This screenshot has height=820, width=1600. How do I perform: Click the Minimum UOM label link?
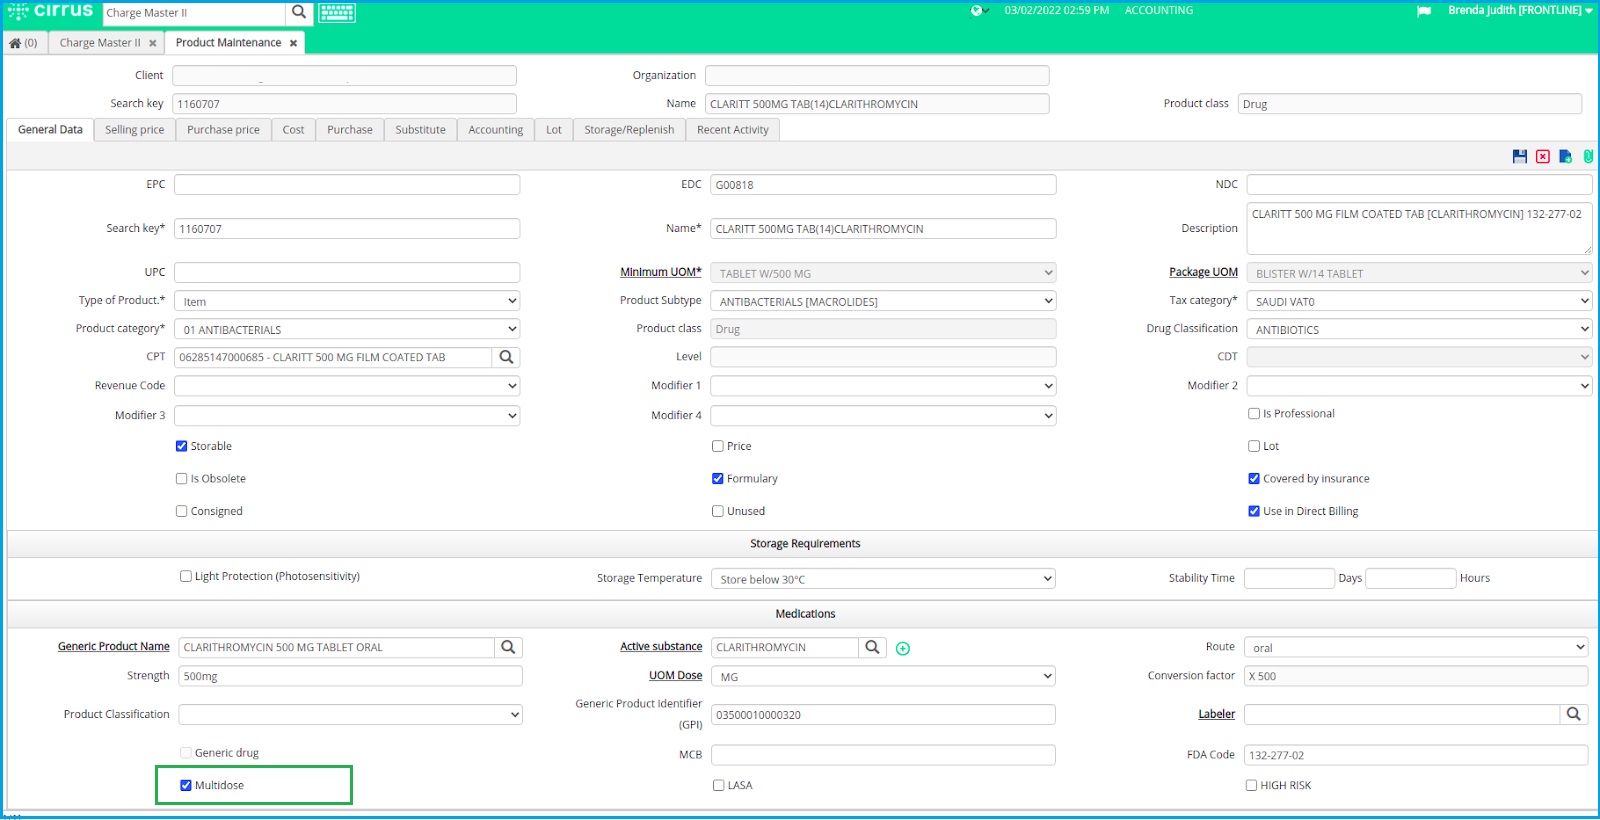(660, 272)
